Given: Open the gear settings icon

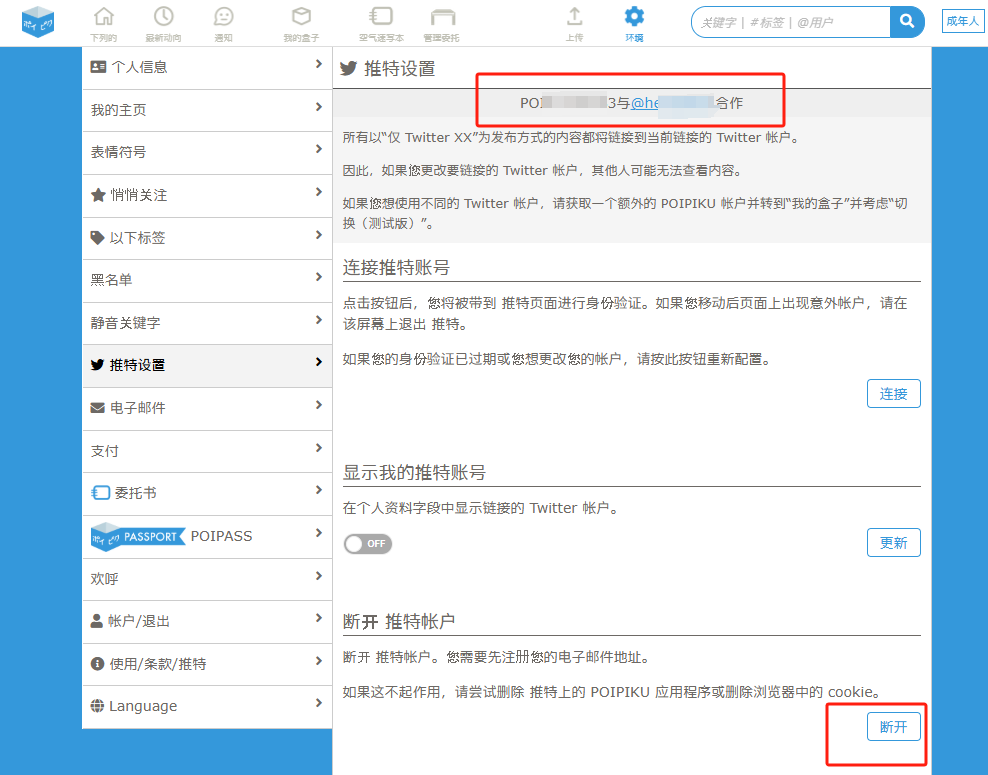Looking at the screenshot, I should tap(634, 16).
